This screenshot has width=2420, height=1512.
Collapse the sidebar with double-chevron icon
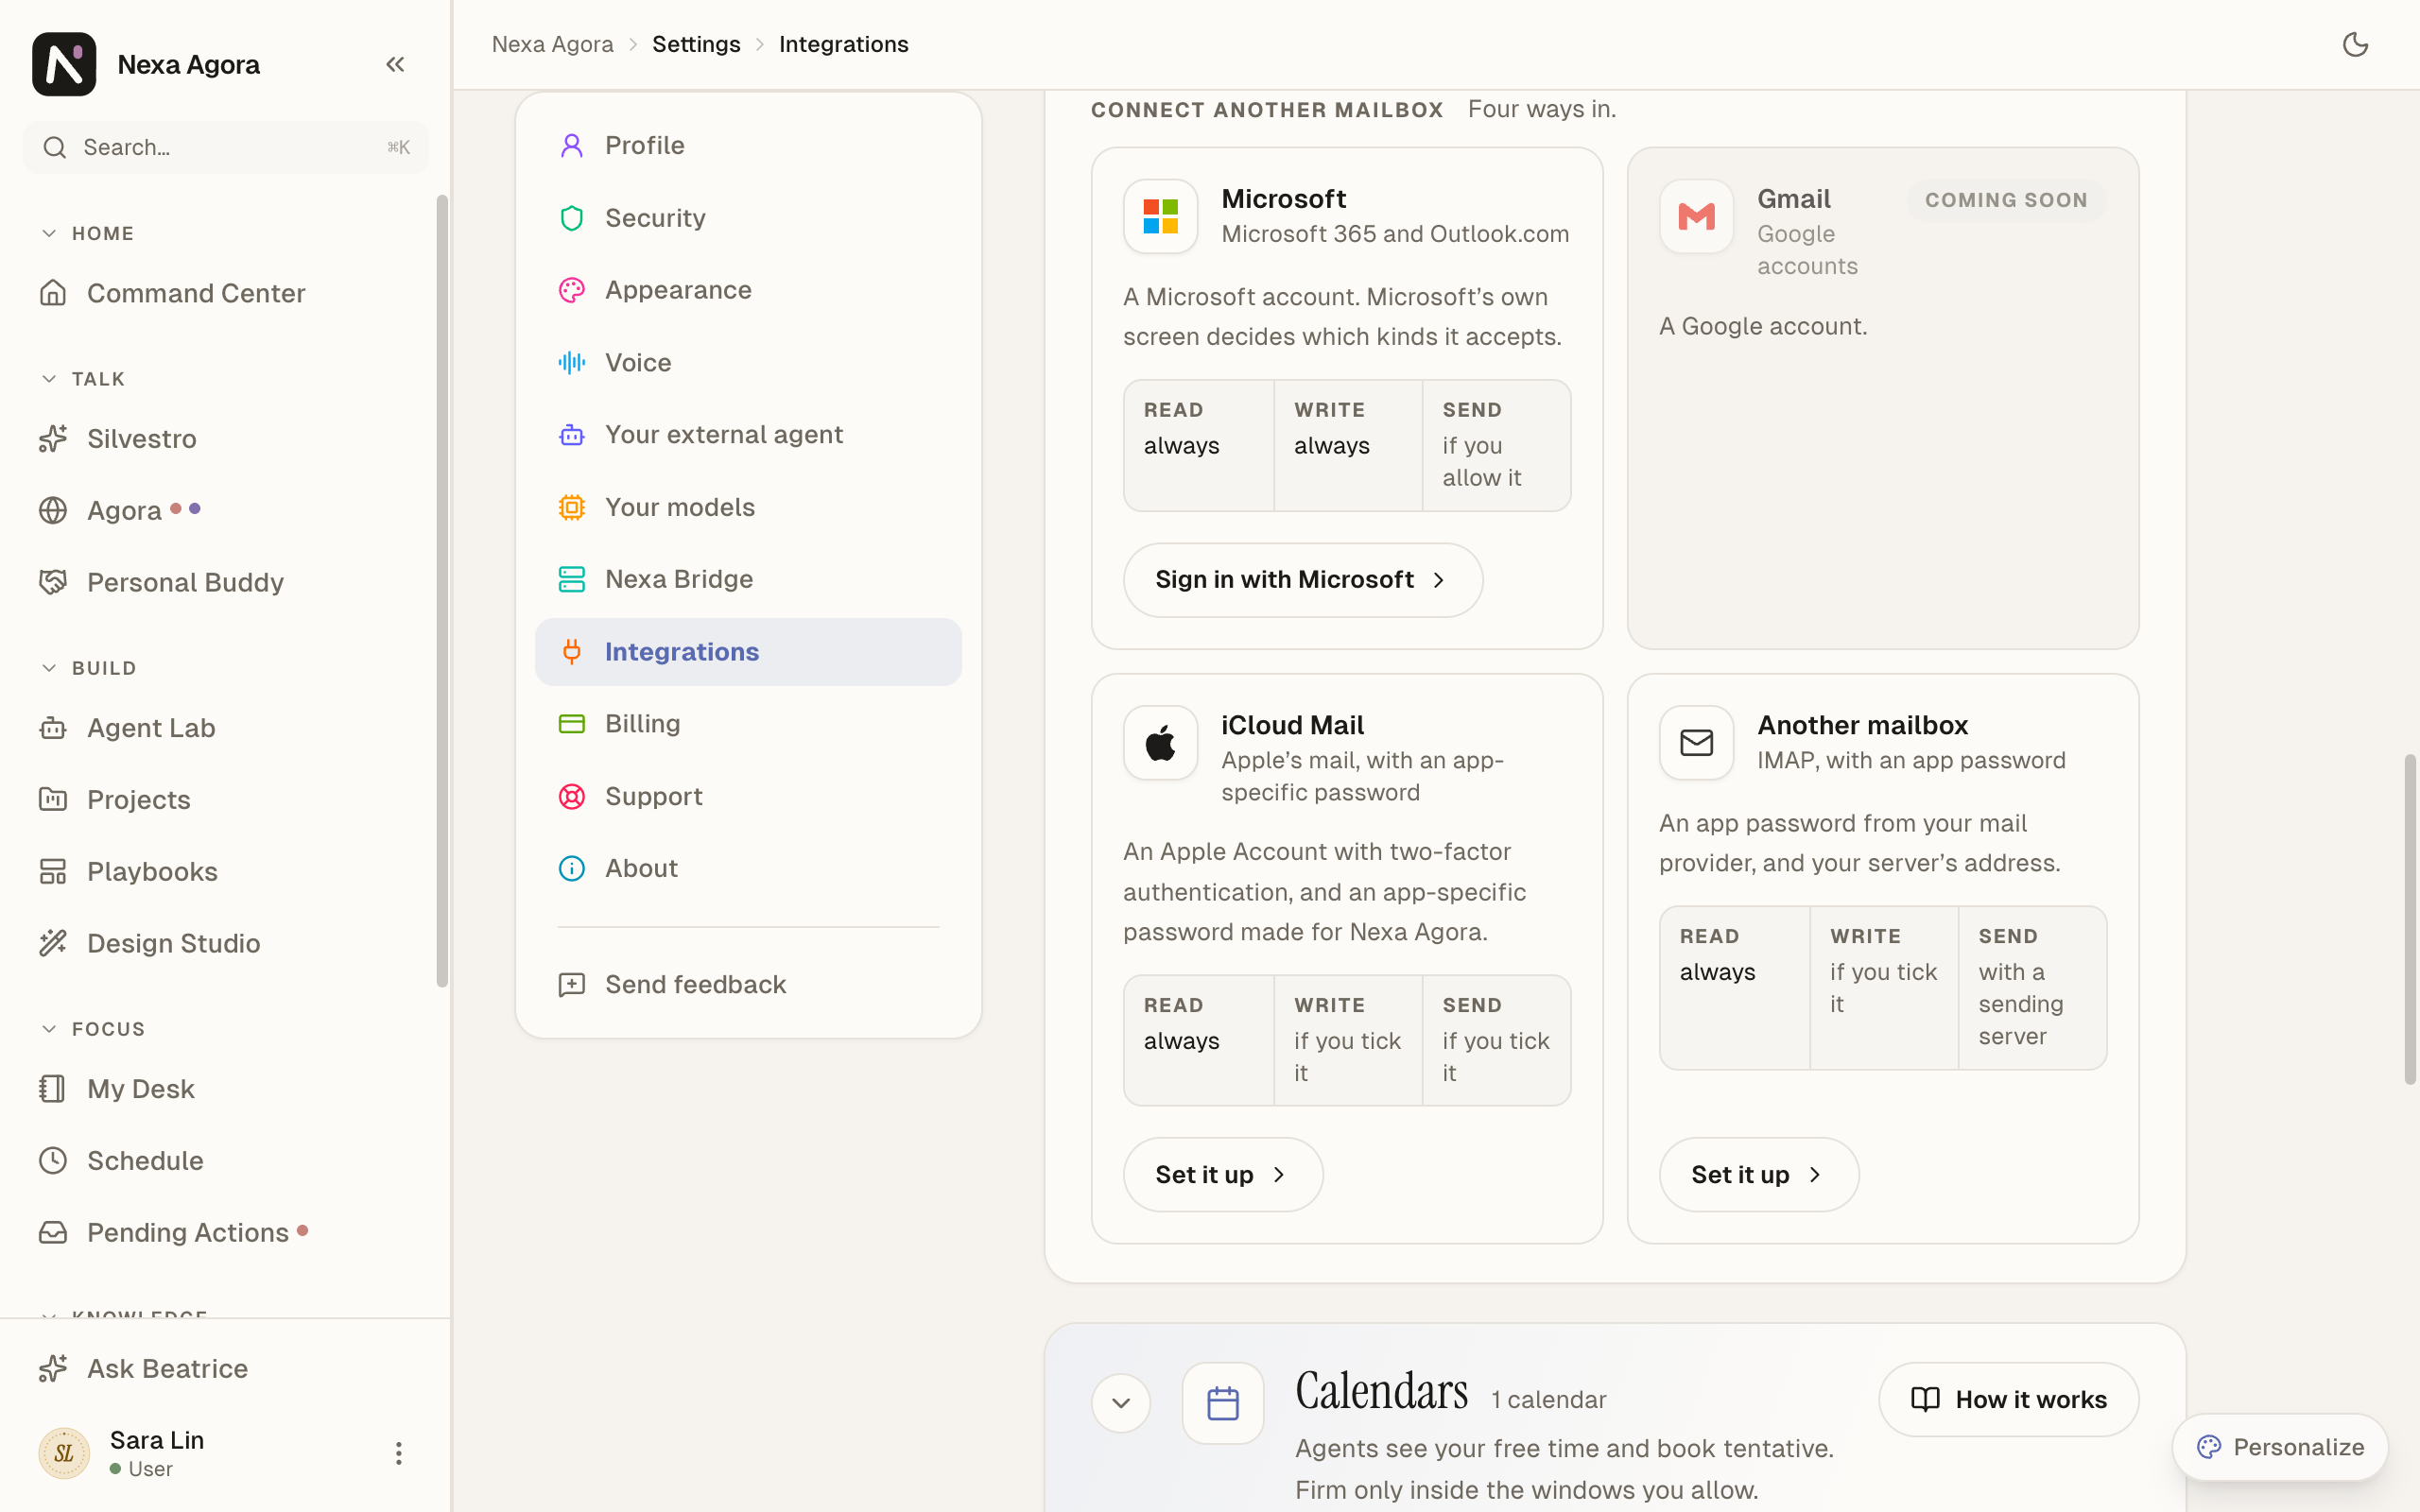click(x=395, y=65)
